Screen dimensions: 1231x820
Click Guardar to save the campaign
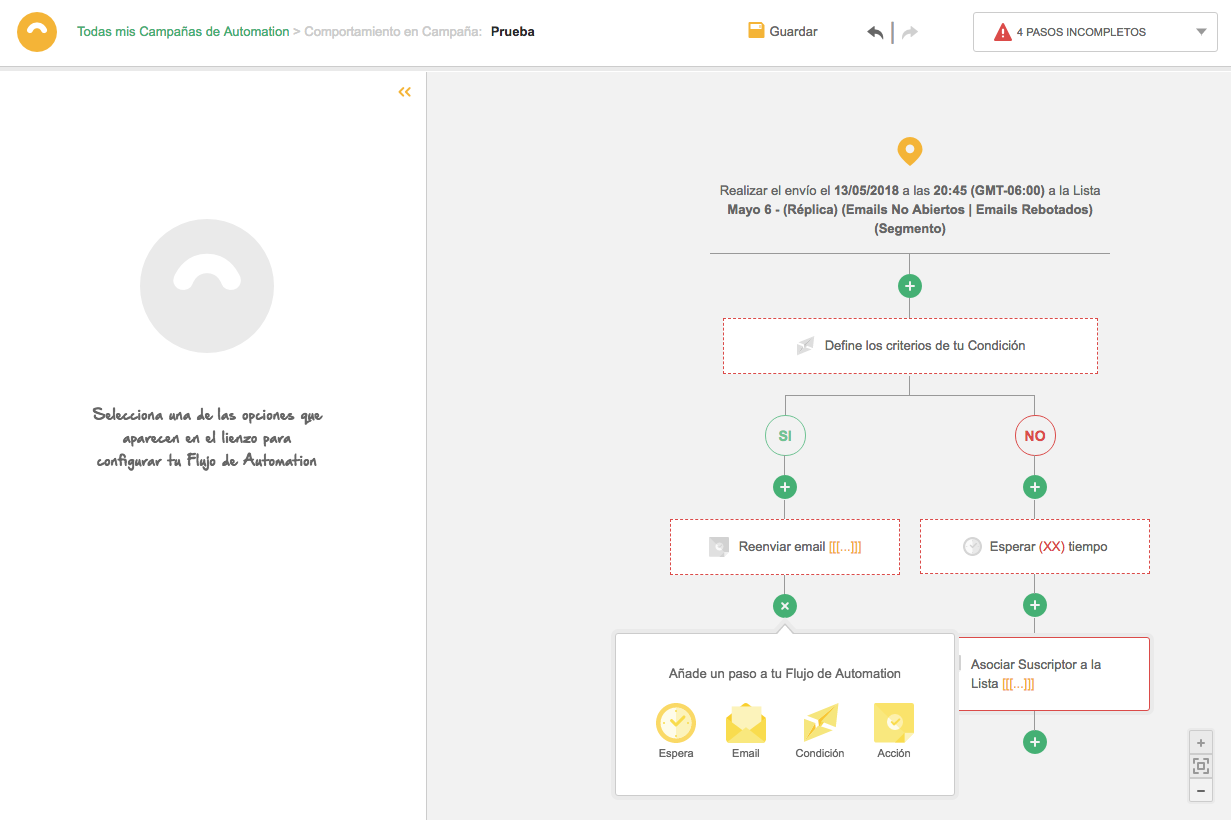[x=783, y=32]
